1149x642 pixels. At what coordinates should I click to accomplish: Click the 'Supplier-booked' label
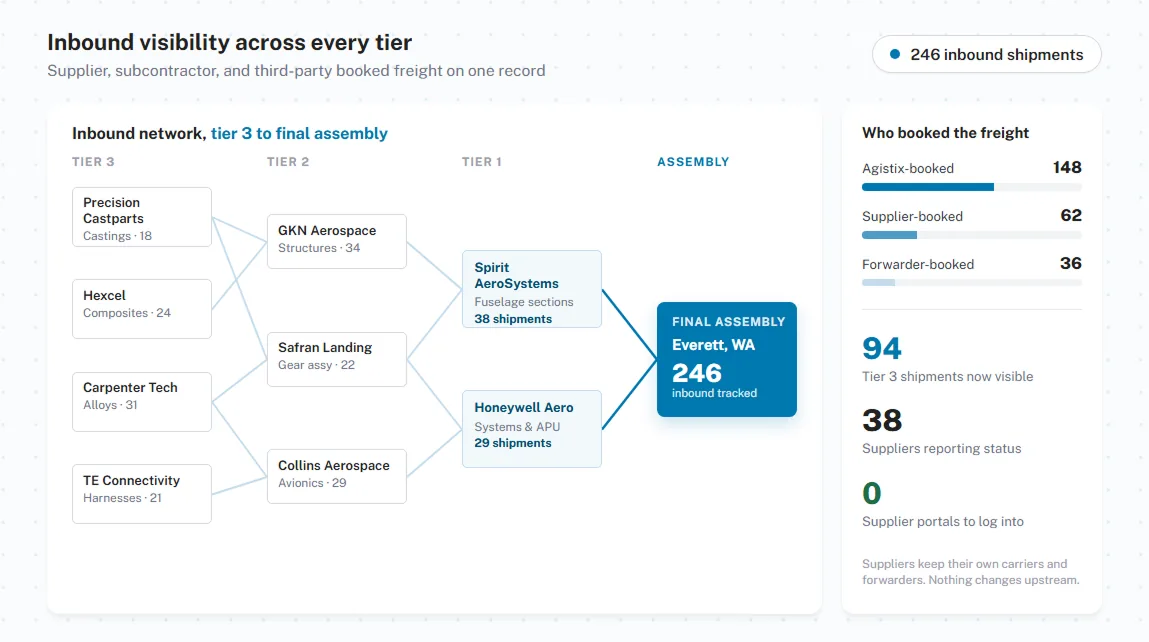[912, 216]
